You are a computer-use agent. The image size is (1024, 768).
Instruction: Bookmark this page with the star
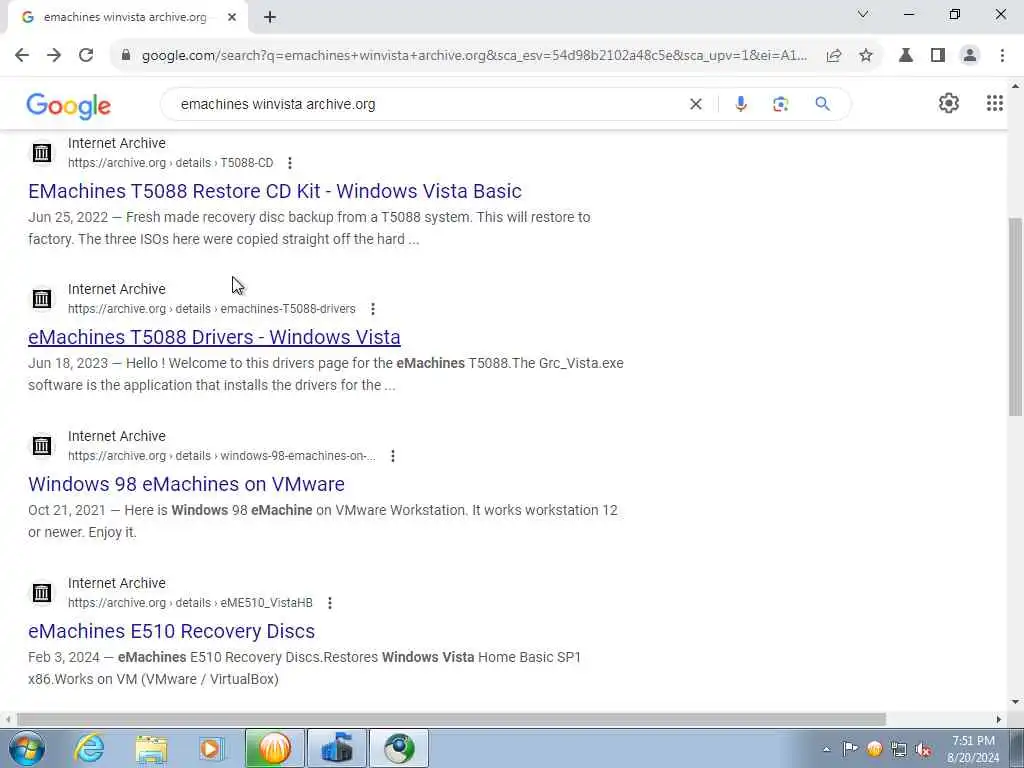[866, 56]
